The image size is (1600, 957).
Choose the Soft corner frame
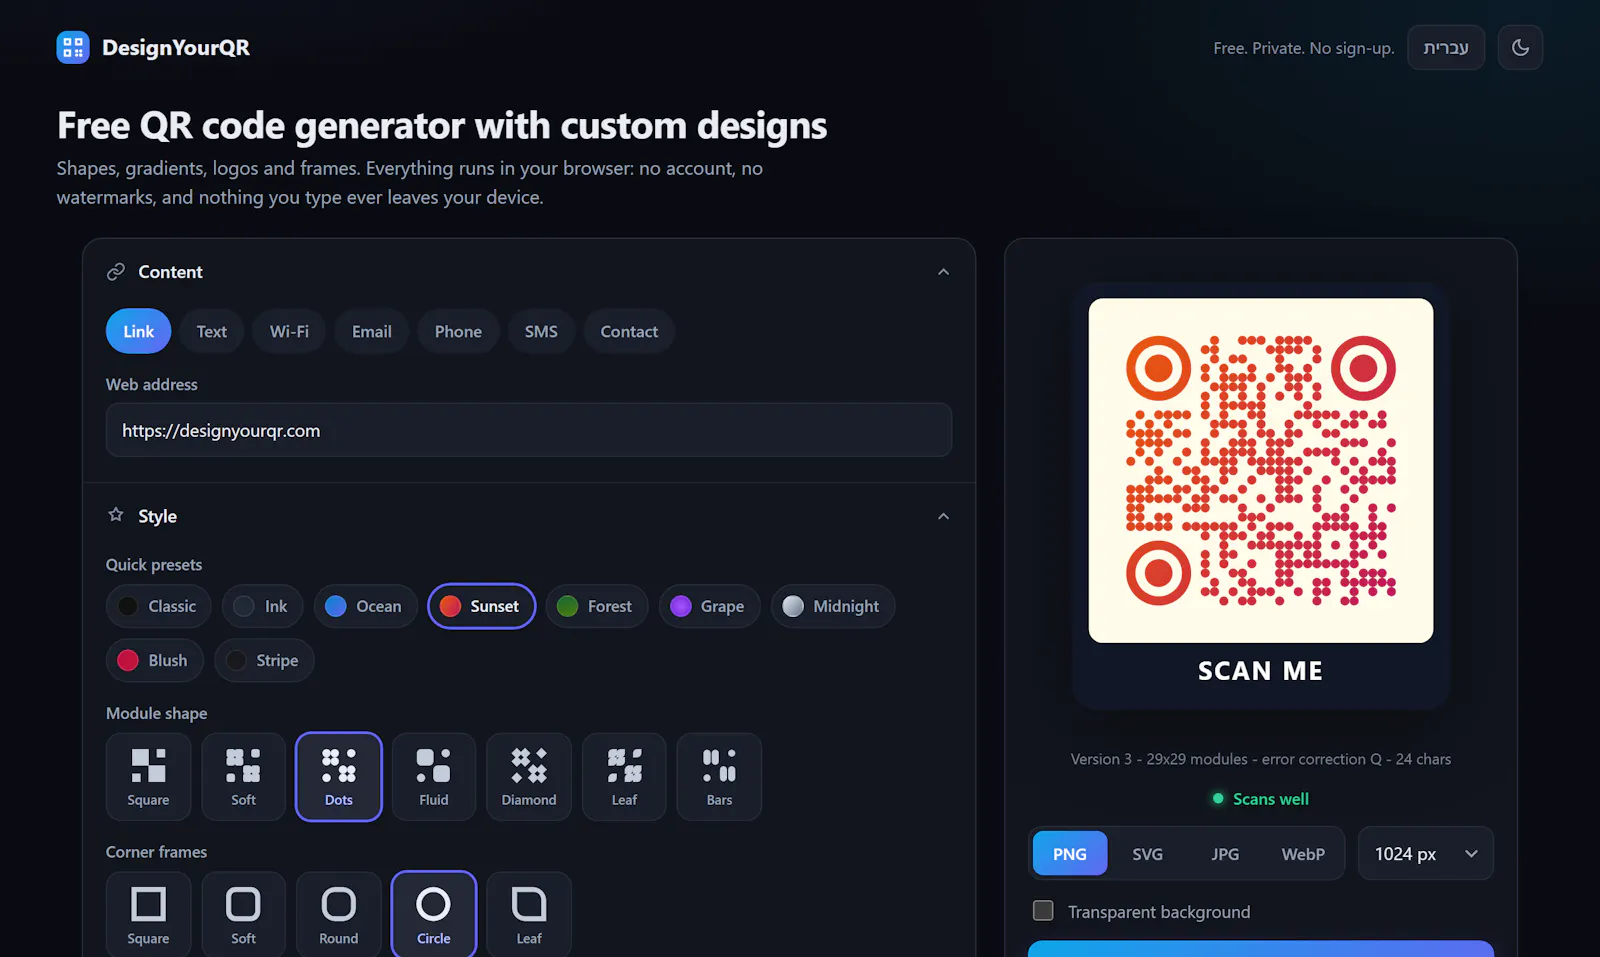[x=243, y=915]
